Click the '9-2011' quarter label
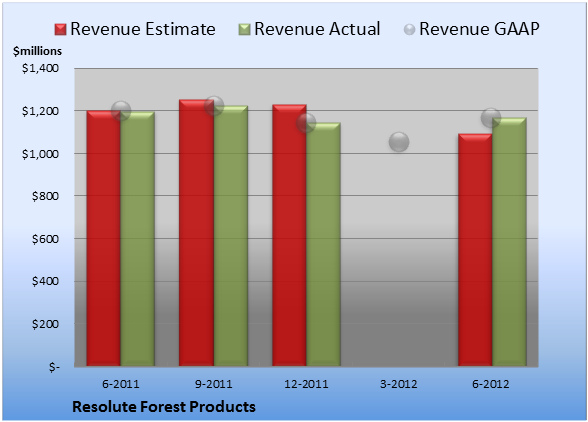Screen dimensions: 588x422 [x=214, y=384]
